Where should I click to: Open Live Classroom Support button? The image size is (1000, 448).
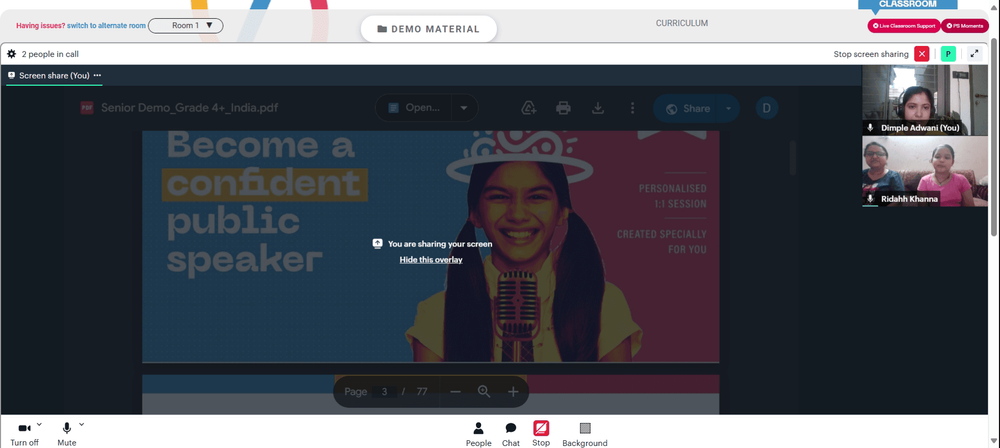click(904, 26)
